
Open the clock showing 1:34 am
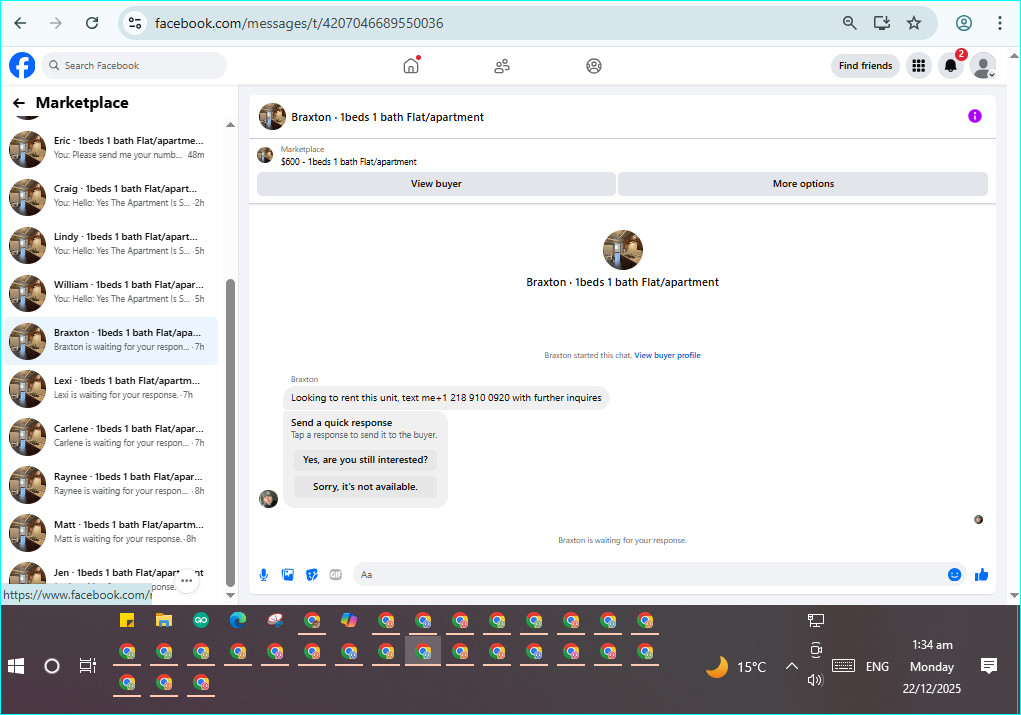(932, 645)
